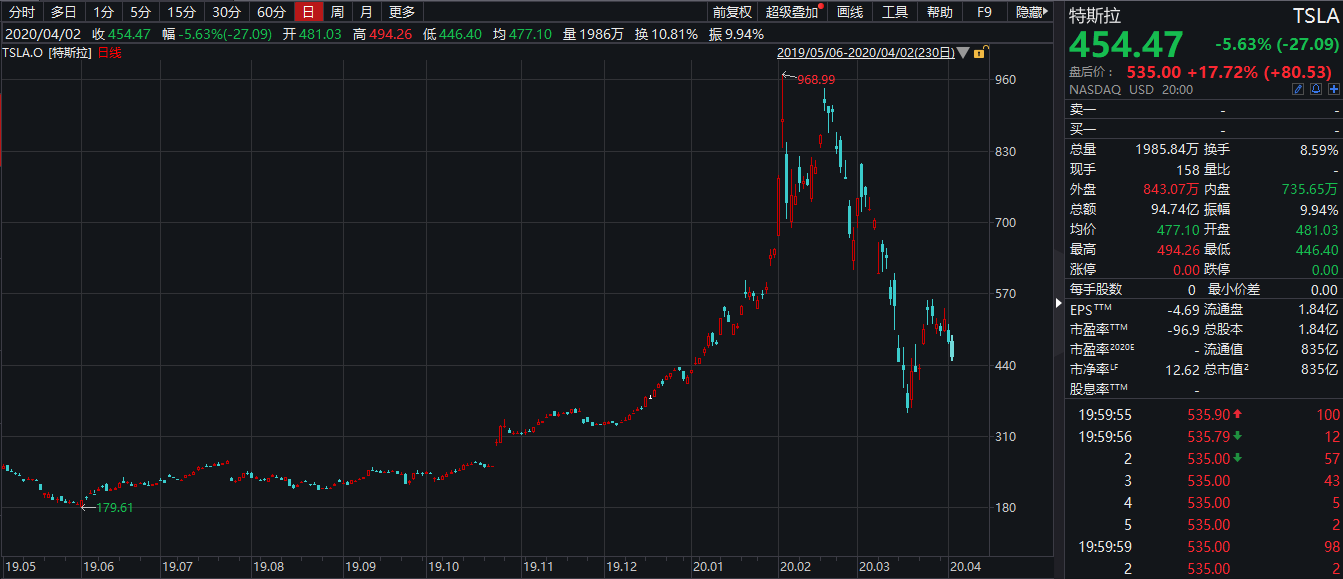Select the 60分 period tab
Viewport: 1343px width, 579px height.
(x=271, y=12)
